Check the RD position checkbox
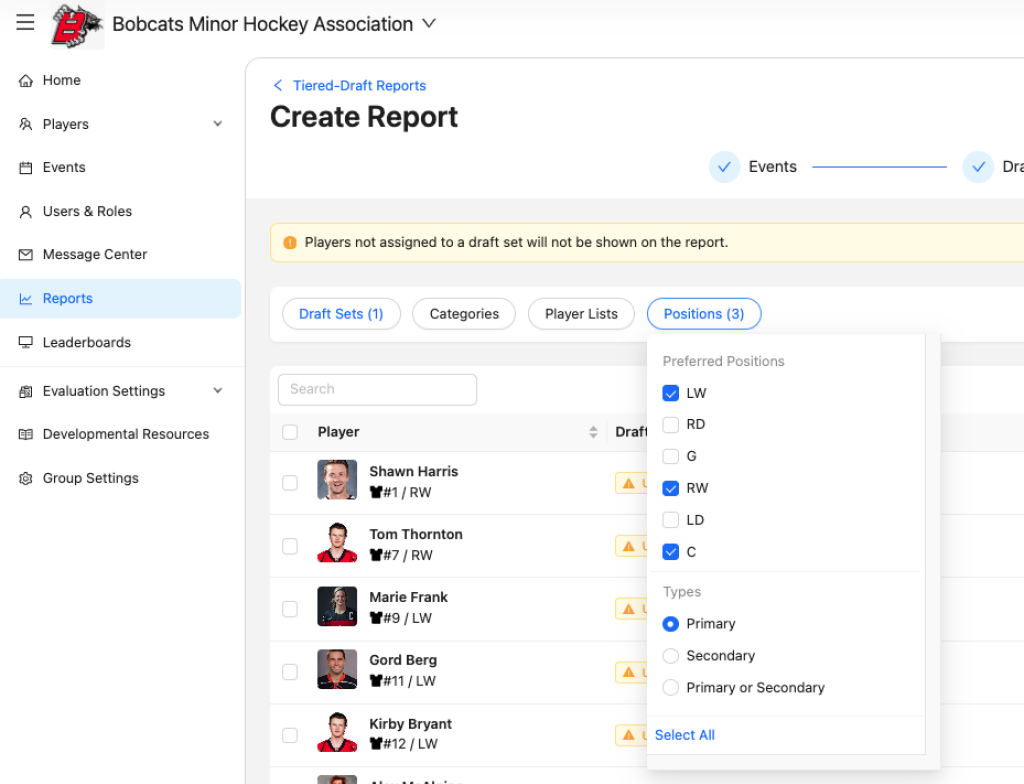Image resolution: width=1024 pixels, height=784 pixels. [x=671, y=425]
